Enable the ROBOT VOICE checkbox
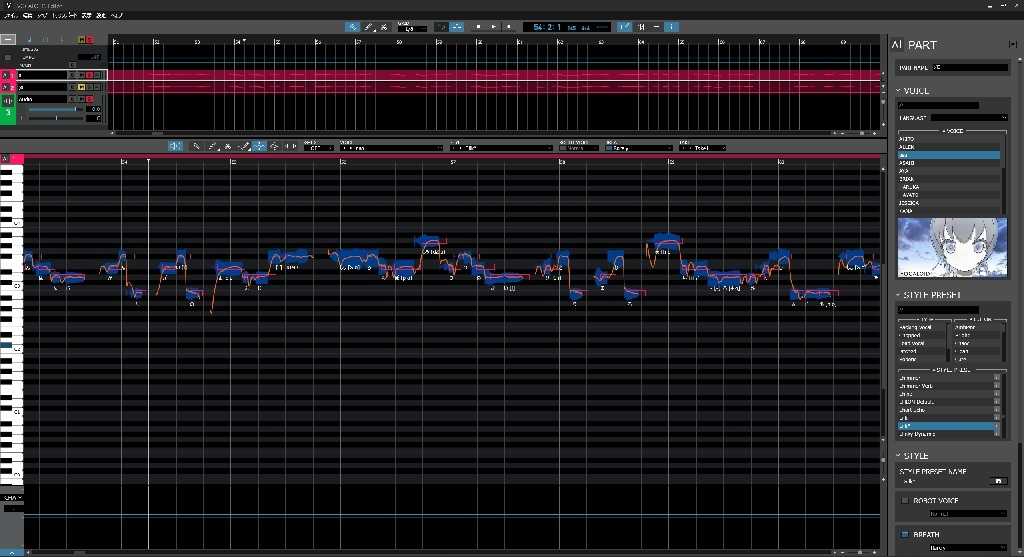 coord(904,500)
